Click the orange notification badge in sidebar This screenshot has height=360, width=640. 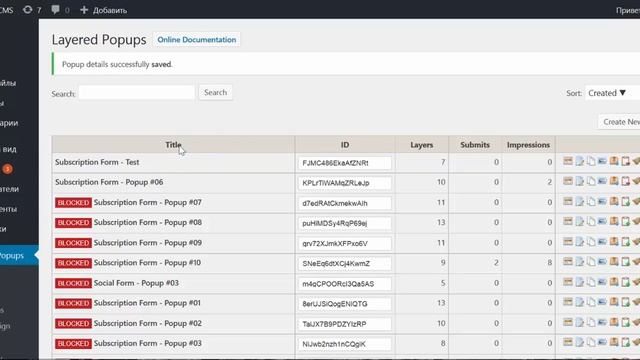click(7, 169)
